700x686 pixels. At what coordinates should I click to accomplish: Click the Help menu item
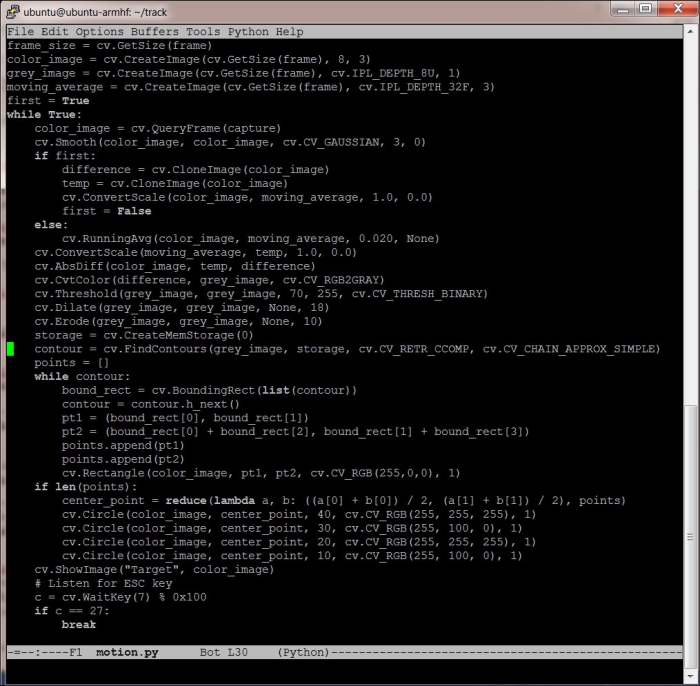(x=289, y=32)
